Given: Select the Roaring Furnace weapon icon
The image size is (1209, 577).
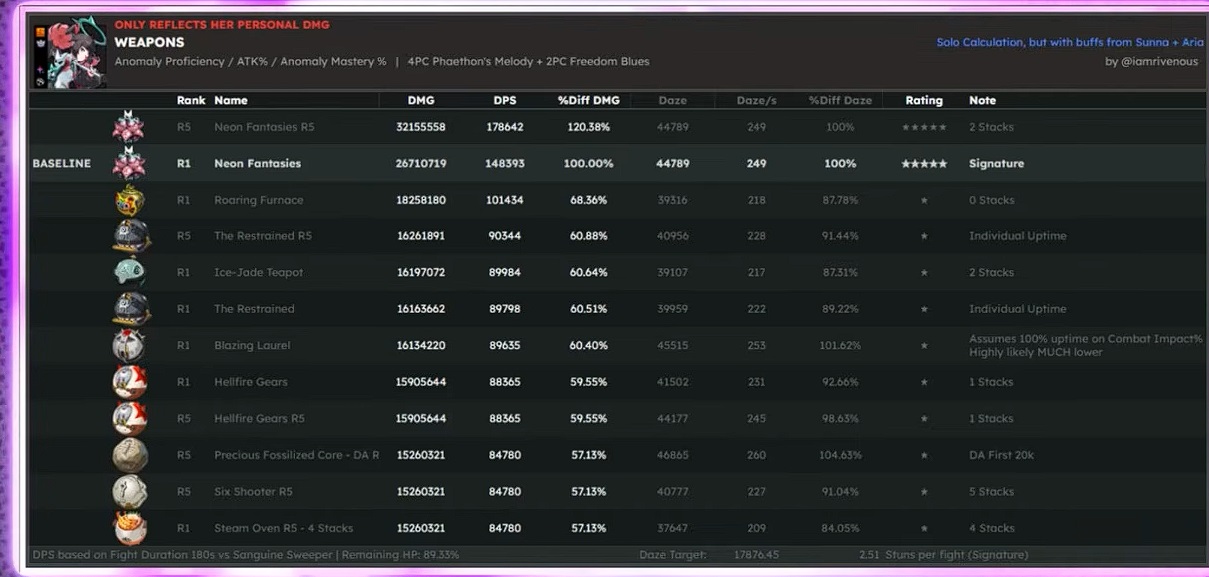Looking at the screenshot, I should [x=131, y=200].
